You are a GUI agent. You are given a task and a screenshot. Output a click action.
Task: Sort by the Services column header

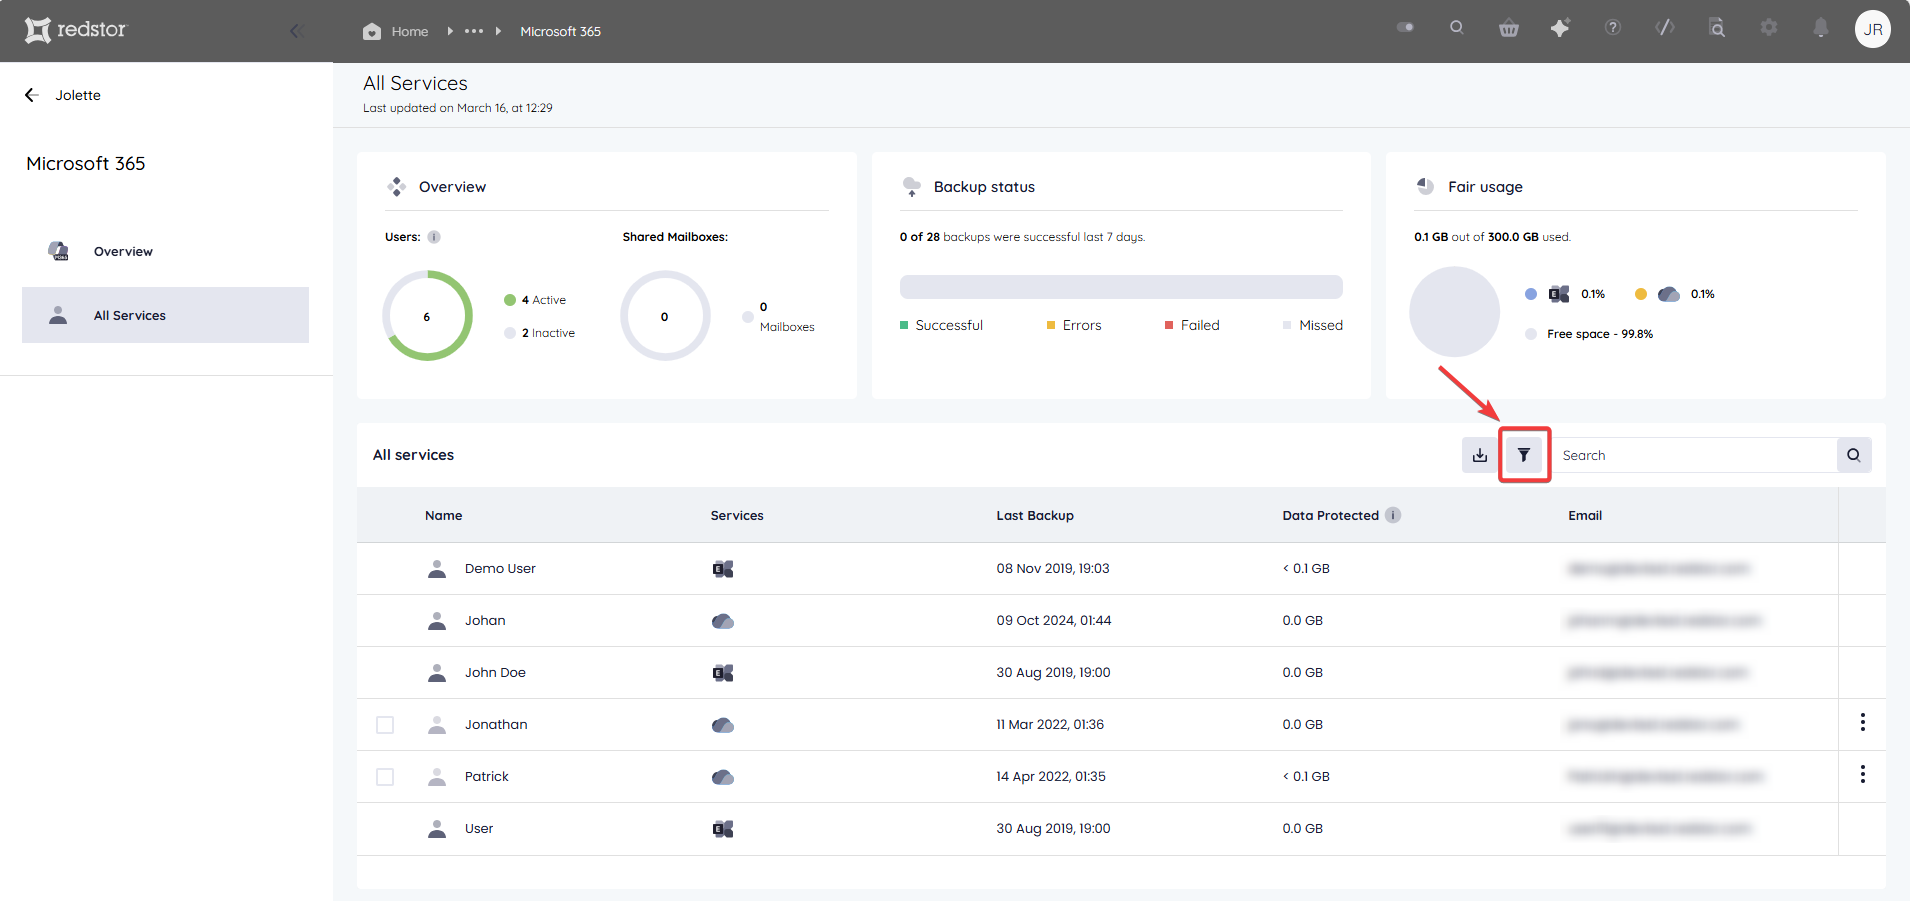pyautogui.click(x=737, y=515)
